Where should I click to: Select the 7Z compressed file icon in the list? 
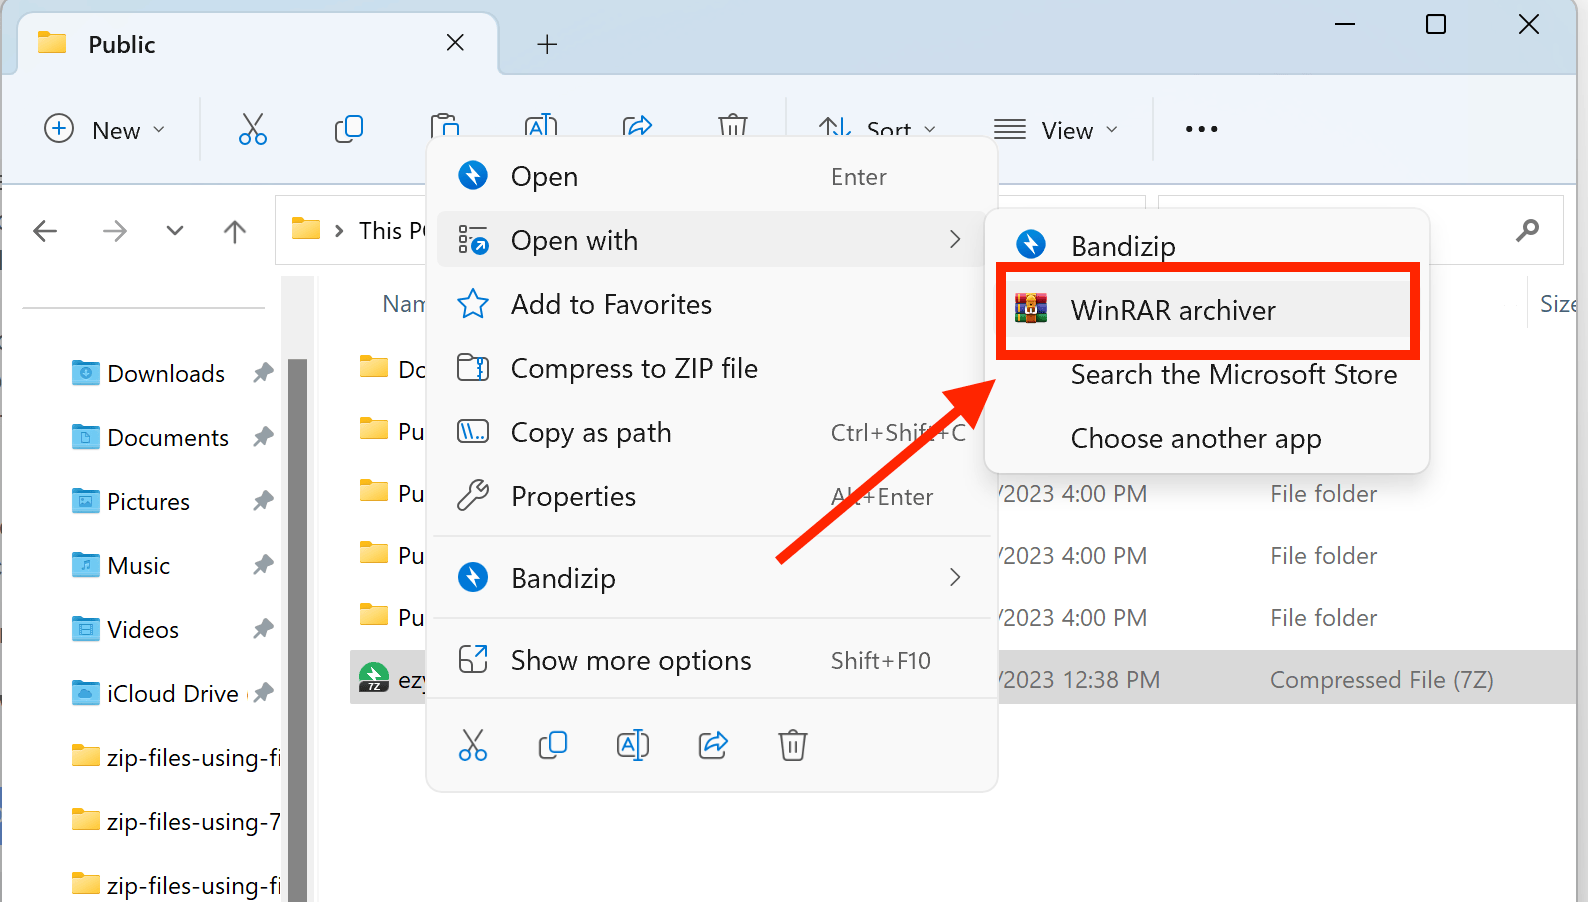click(374, 678)
